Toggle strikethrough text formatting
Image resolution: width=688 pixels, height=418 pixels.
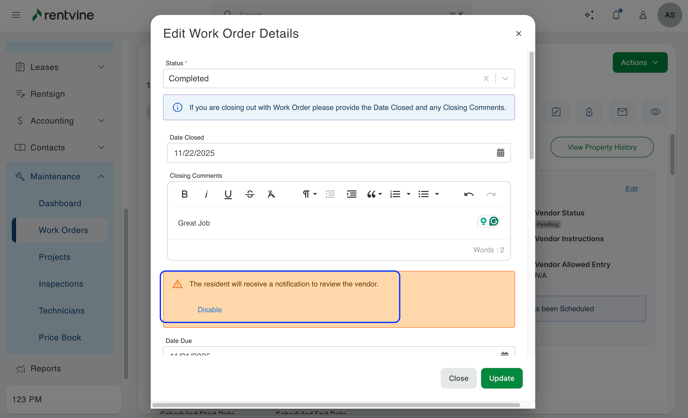pos(250,194)
